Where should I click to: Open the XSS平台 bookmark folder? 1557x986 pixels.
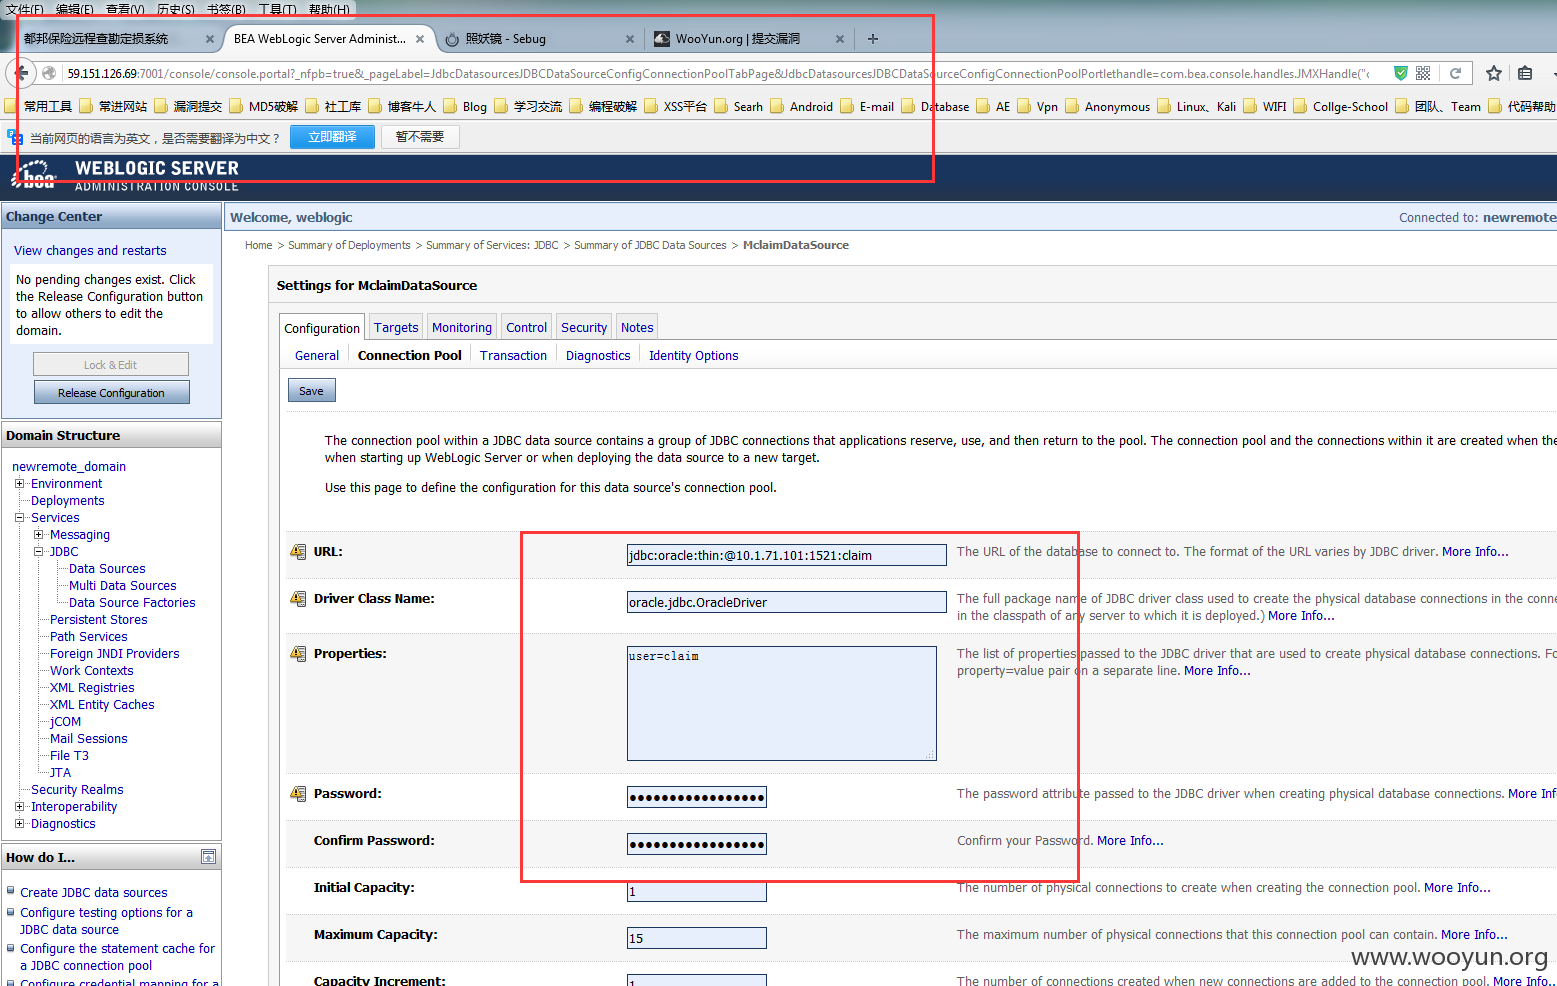(x=676, y=106)
